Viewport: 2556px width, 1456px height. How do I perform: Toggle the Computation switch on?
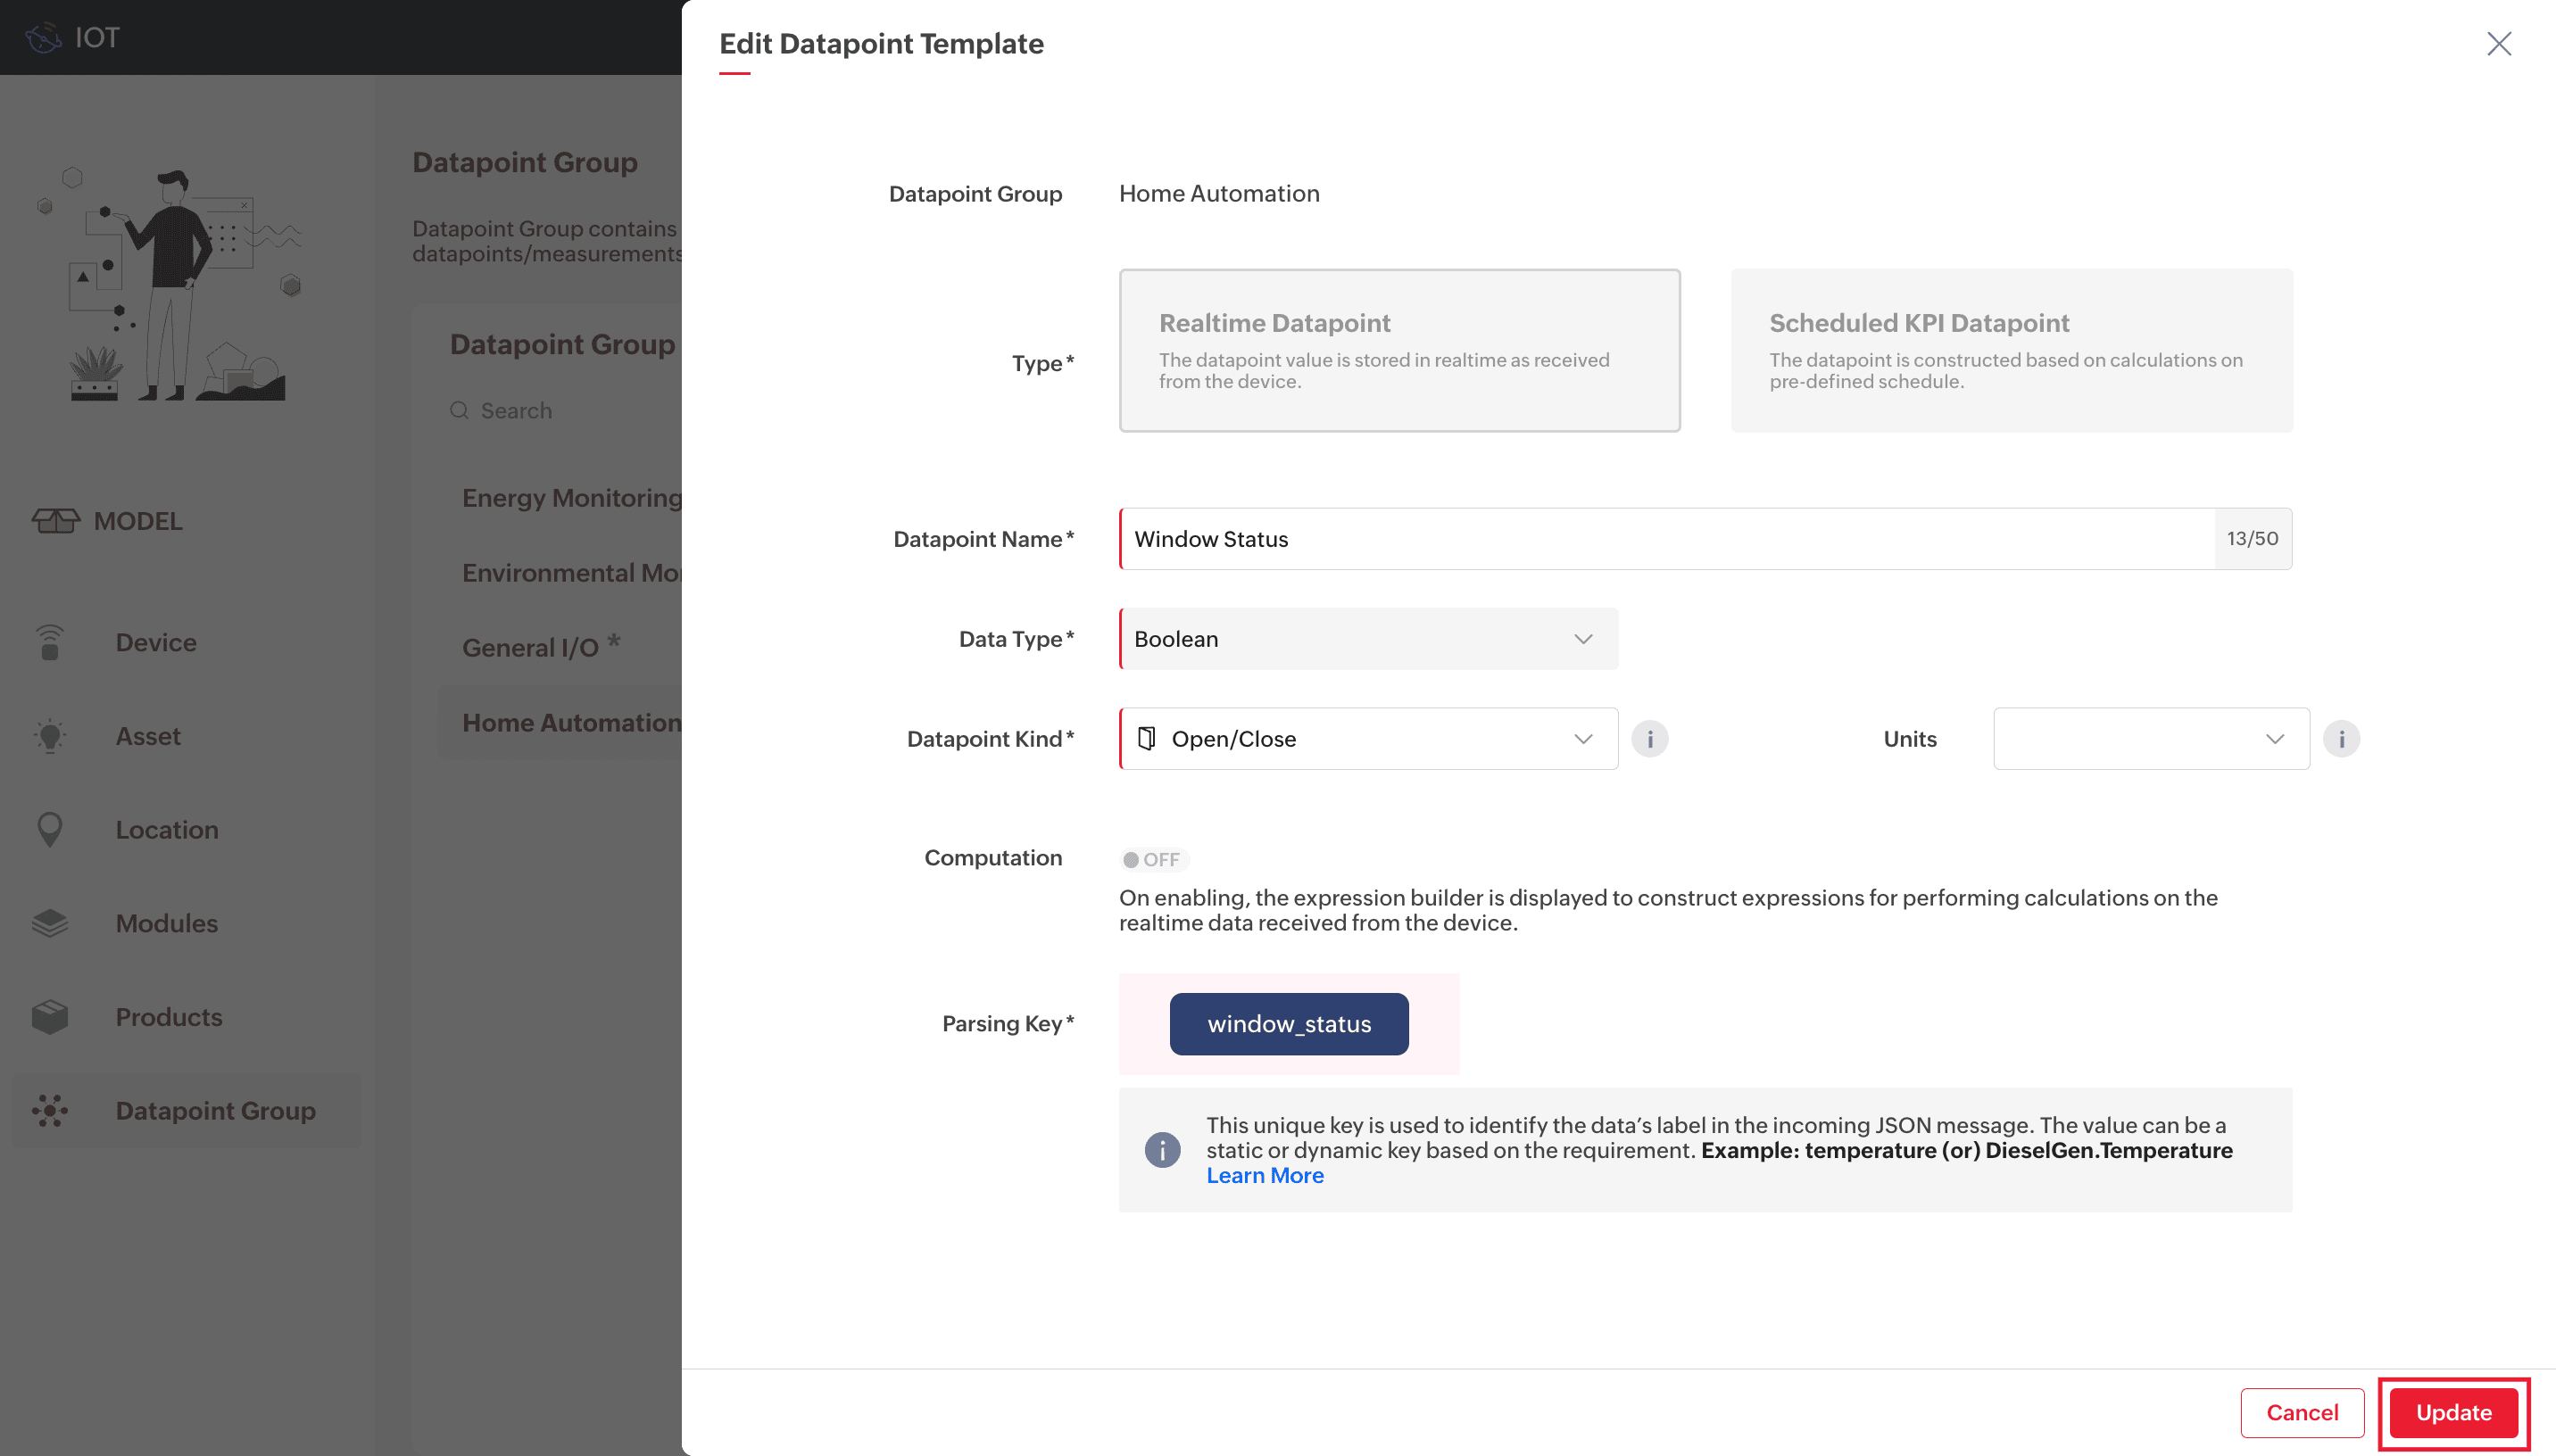tap(1152, 859)
